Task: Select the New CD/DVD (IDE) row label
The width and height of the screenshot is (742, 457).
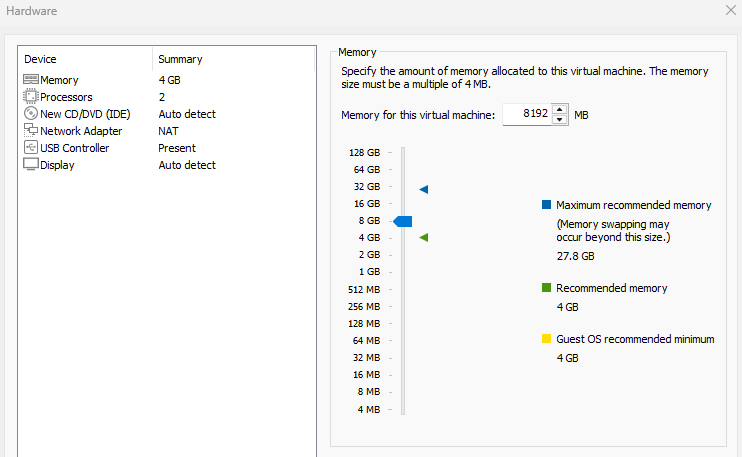Action: click(x=85, y=114)
